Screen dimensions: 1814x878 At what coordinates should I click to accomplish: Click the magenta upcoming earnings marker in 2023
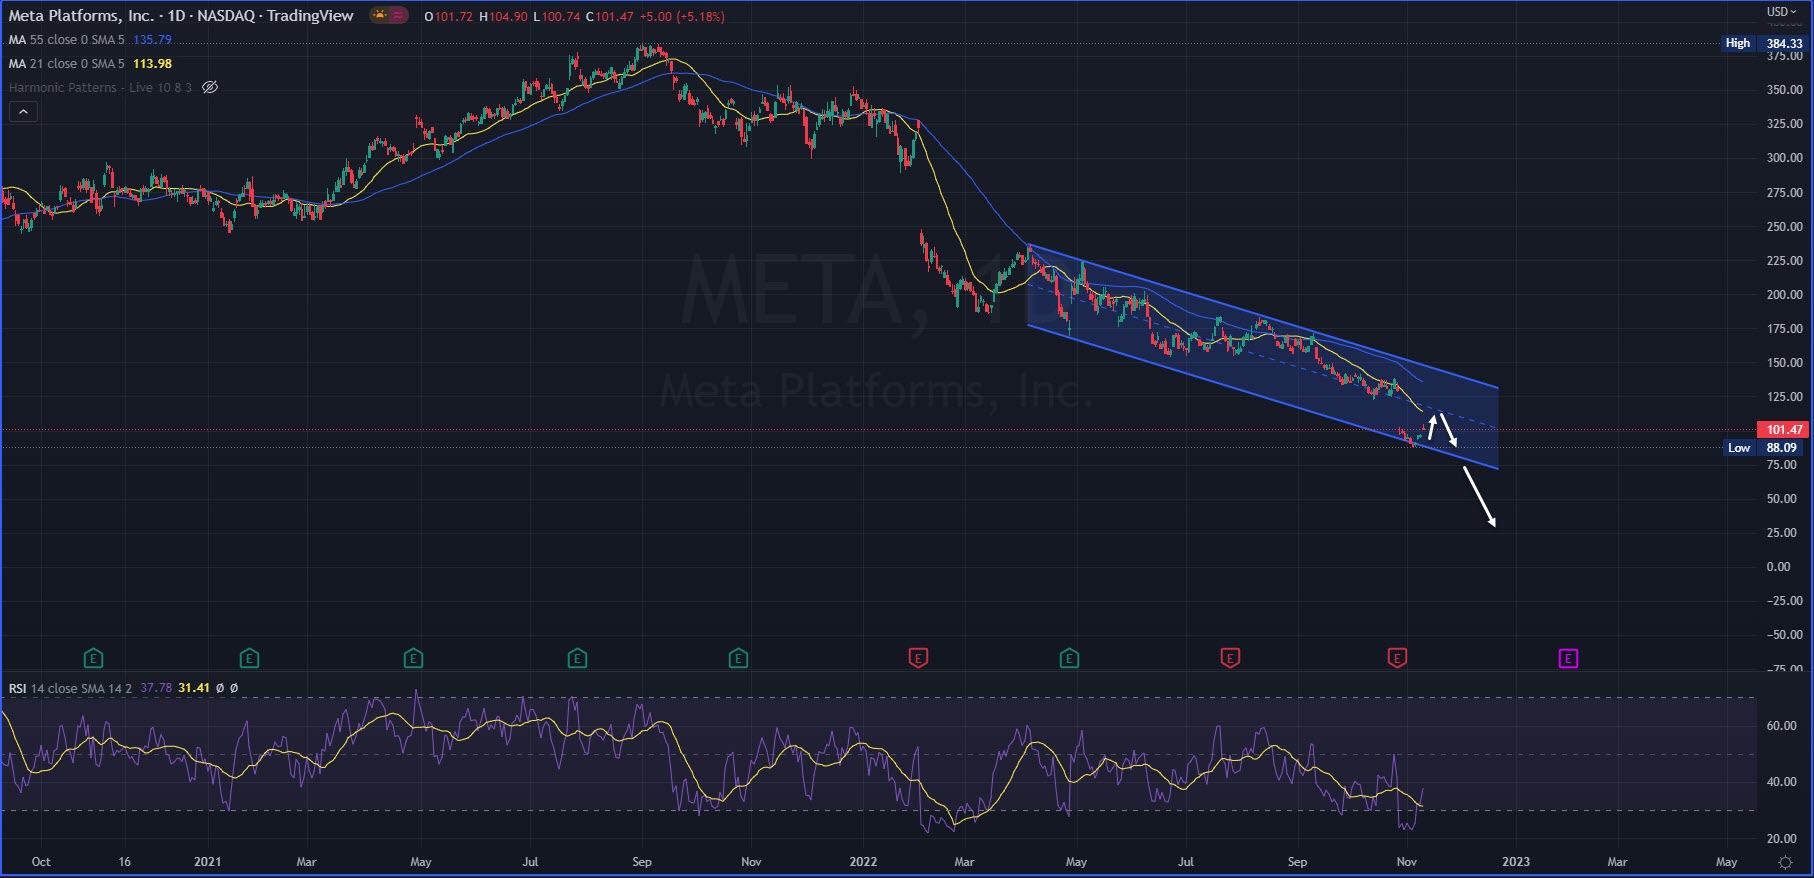(x=1568, y=658)
